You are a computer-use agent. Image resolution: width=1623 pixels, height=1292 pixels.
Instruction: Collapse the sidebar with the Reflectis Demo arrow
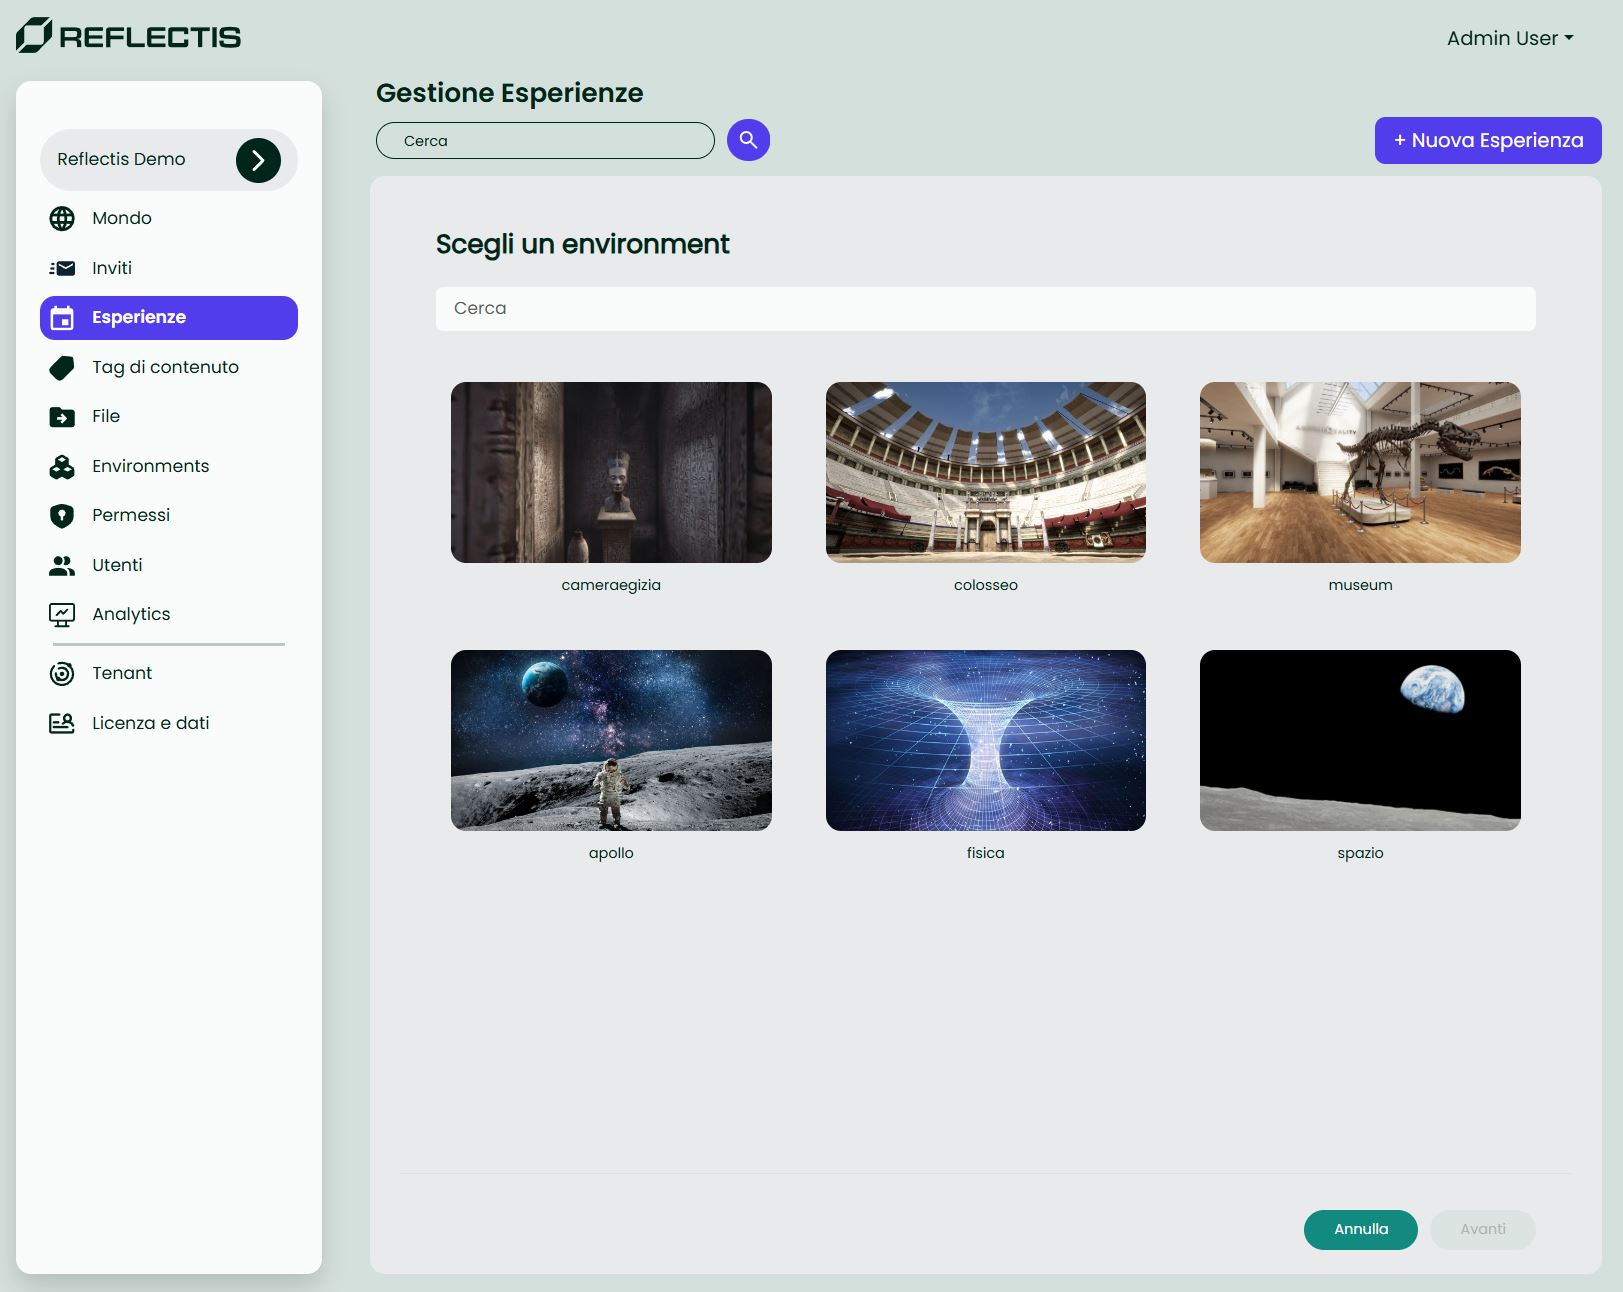point(259,159)
